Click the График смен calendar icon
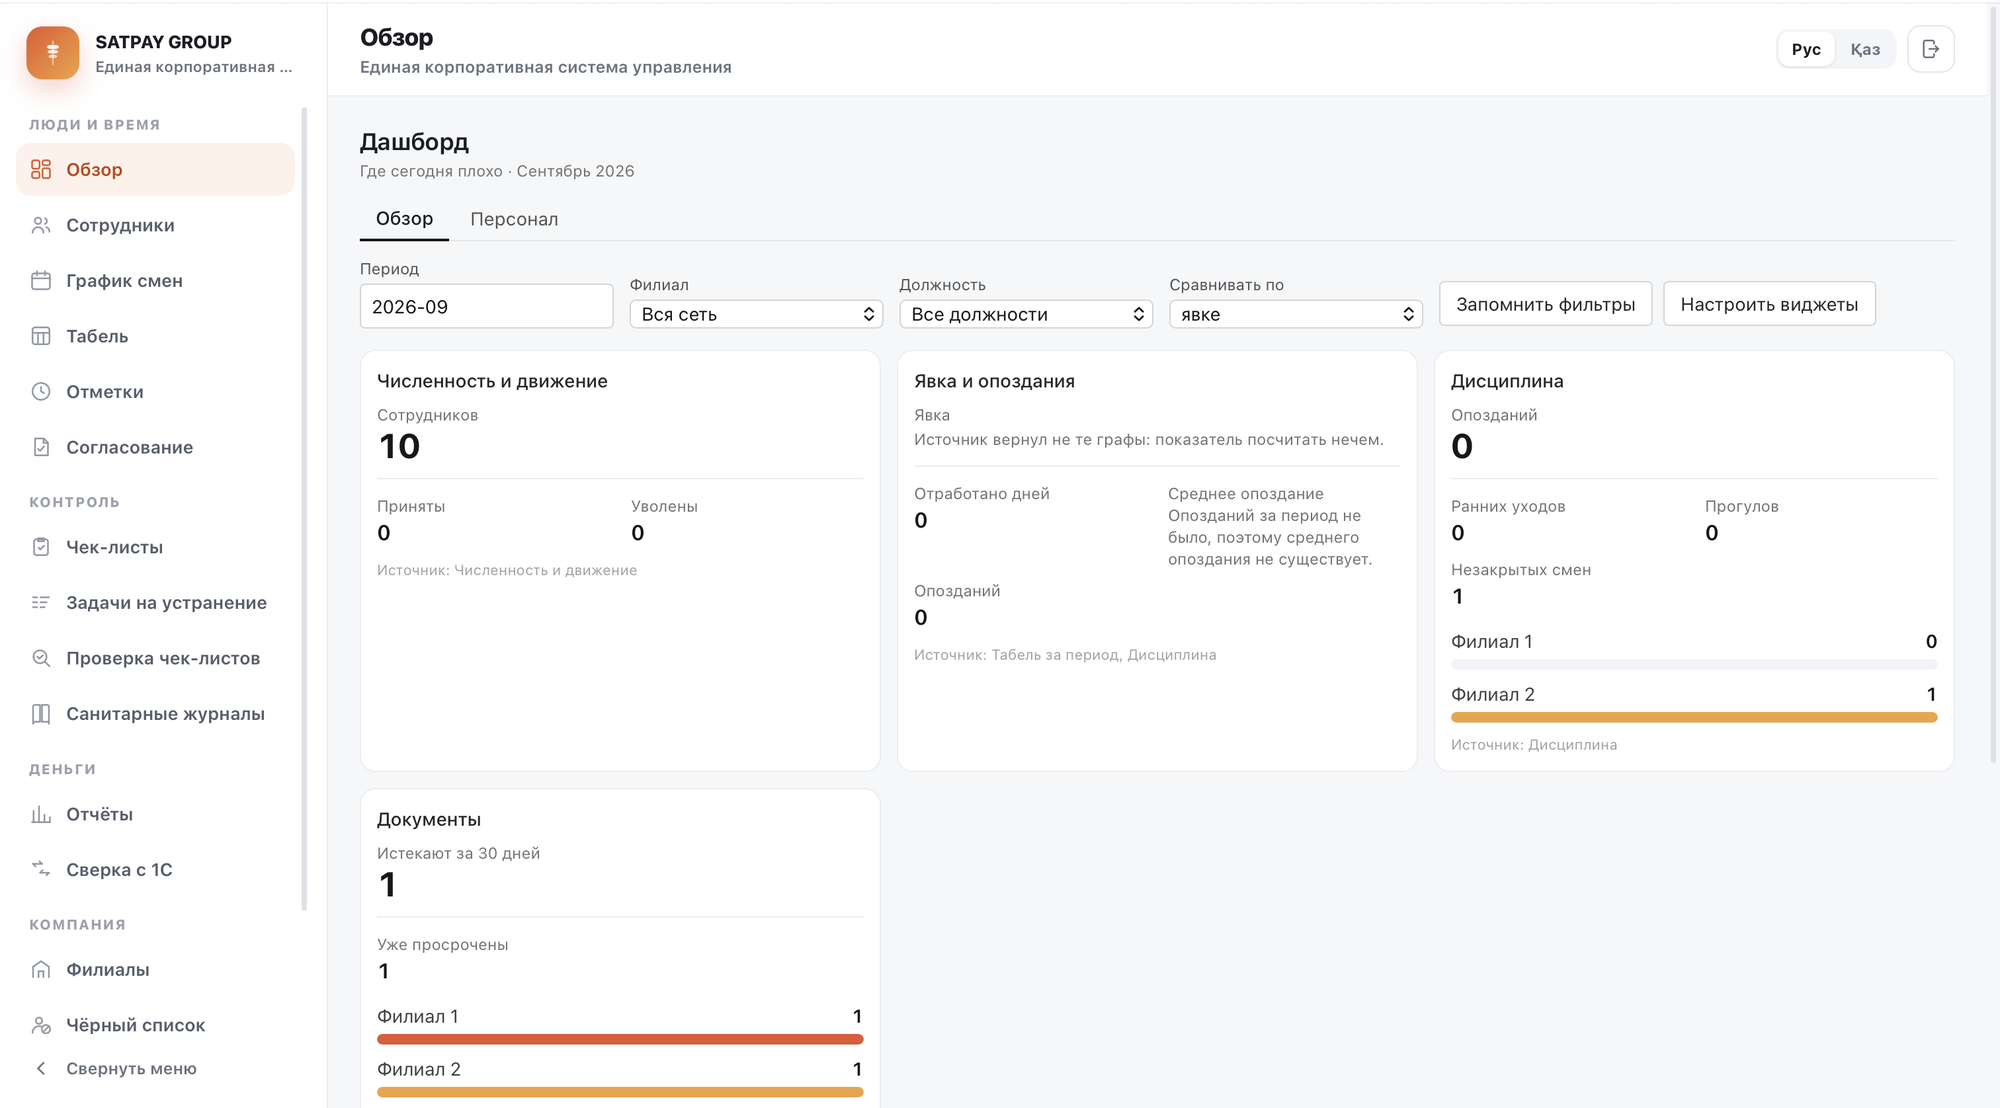This screenshot has height=1108, width=2000. tap(41, 281)
